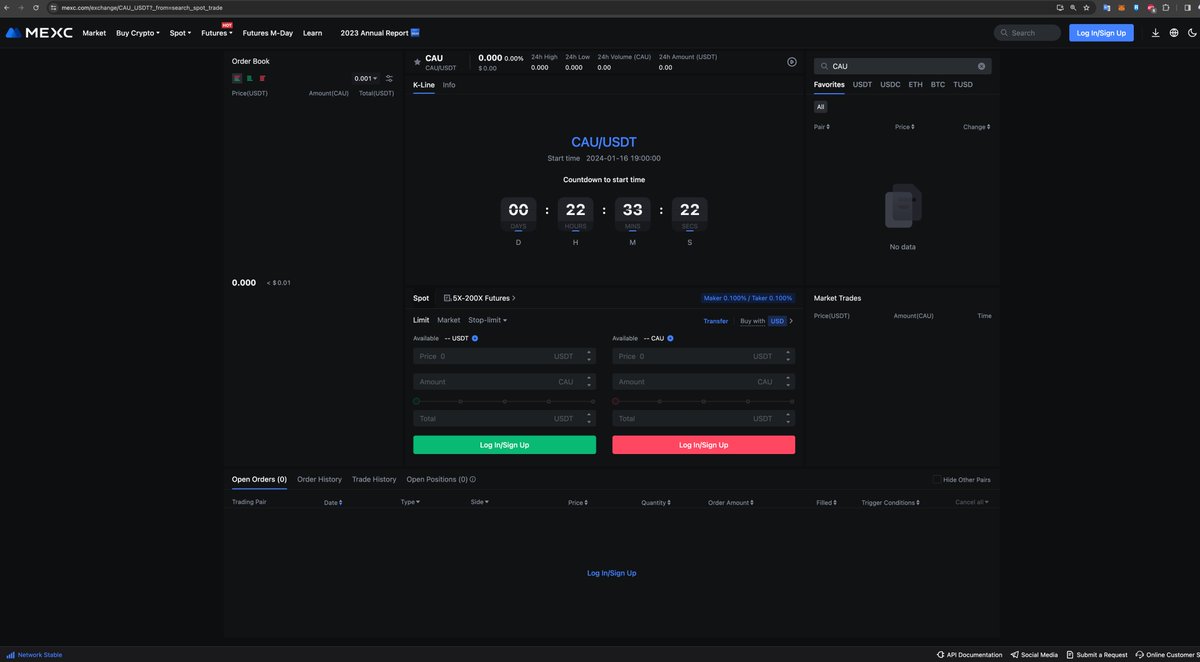1200x662 pixels.
Task: Sort pair list by Price
Action: [x=905, y=127]
